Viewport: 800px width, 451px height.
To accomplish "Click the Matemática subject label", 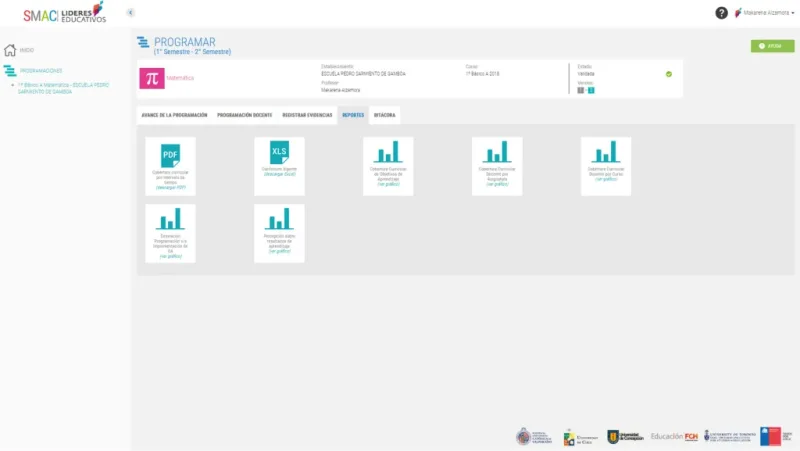I will coord(180,78).
